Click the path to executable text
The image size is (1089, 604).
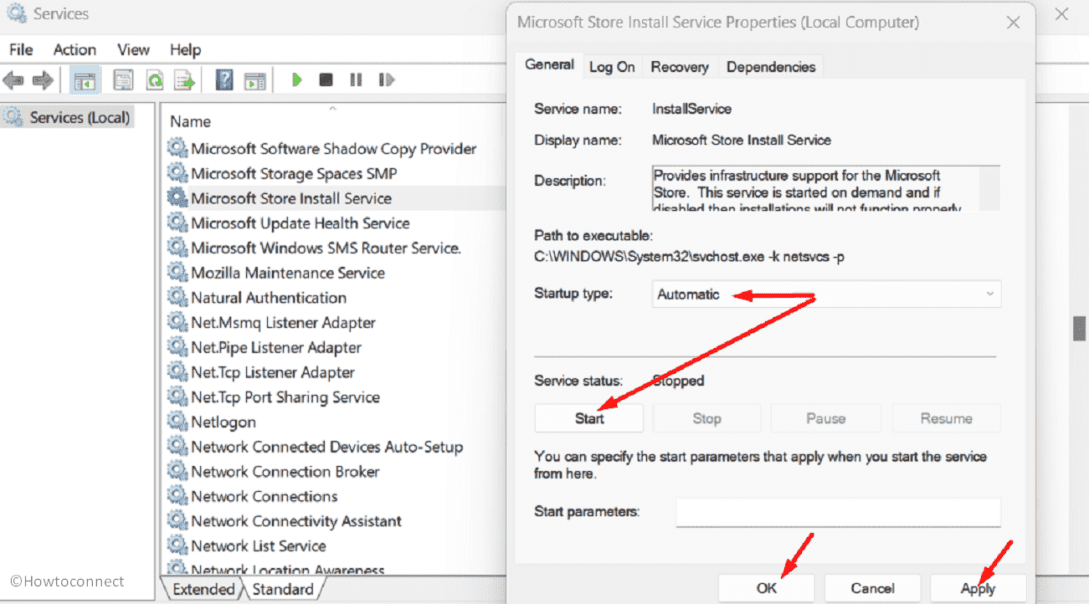(689, 257)
